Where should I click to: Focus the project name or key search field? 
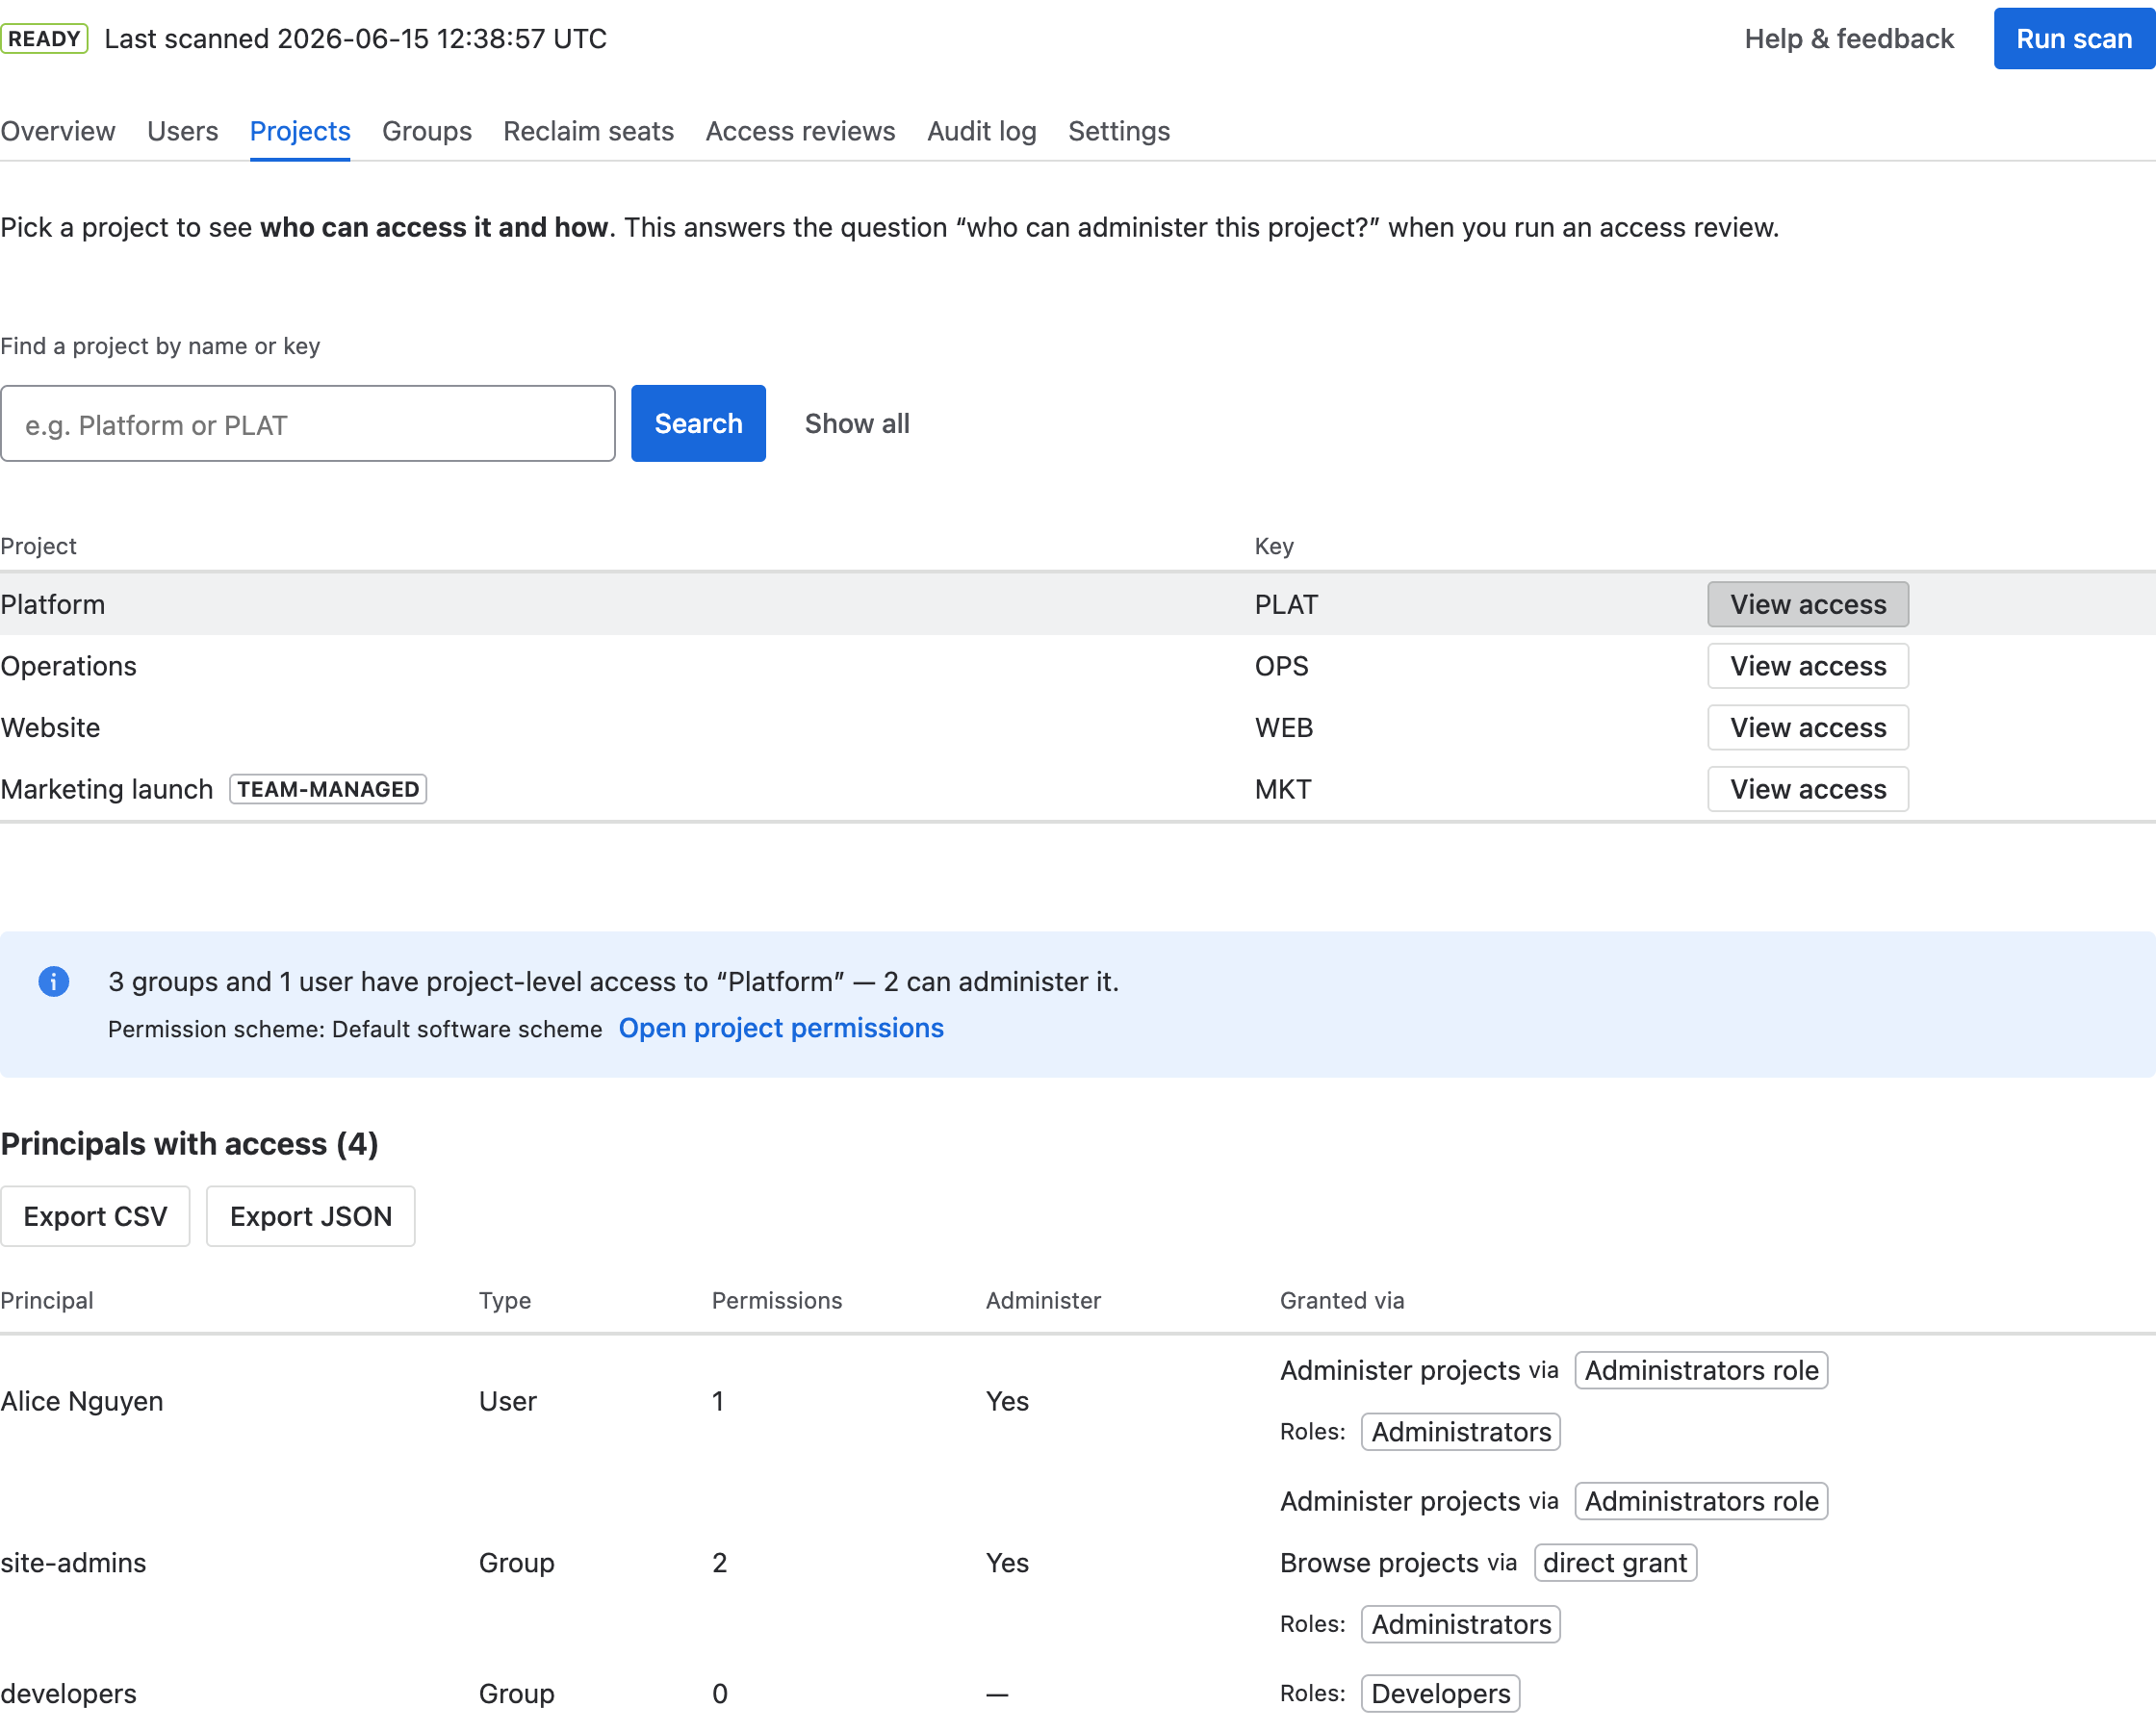tap(308, 424)
